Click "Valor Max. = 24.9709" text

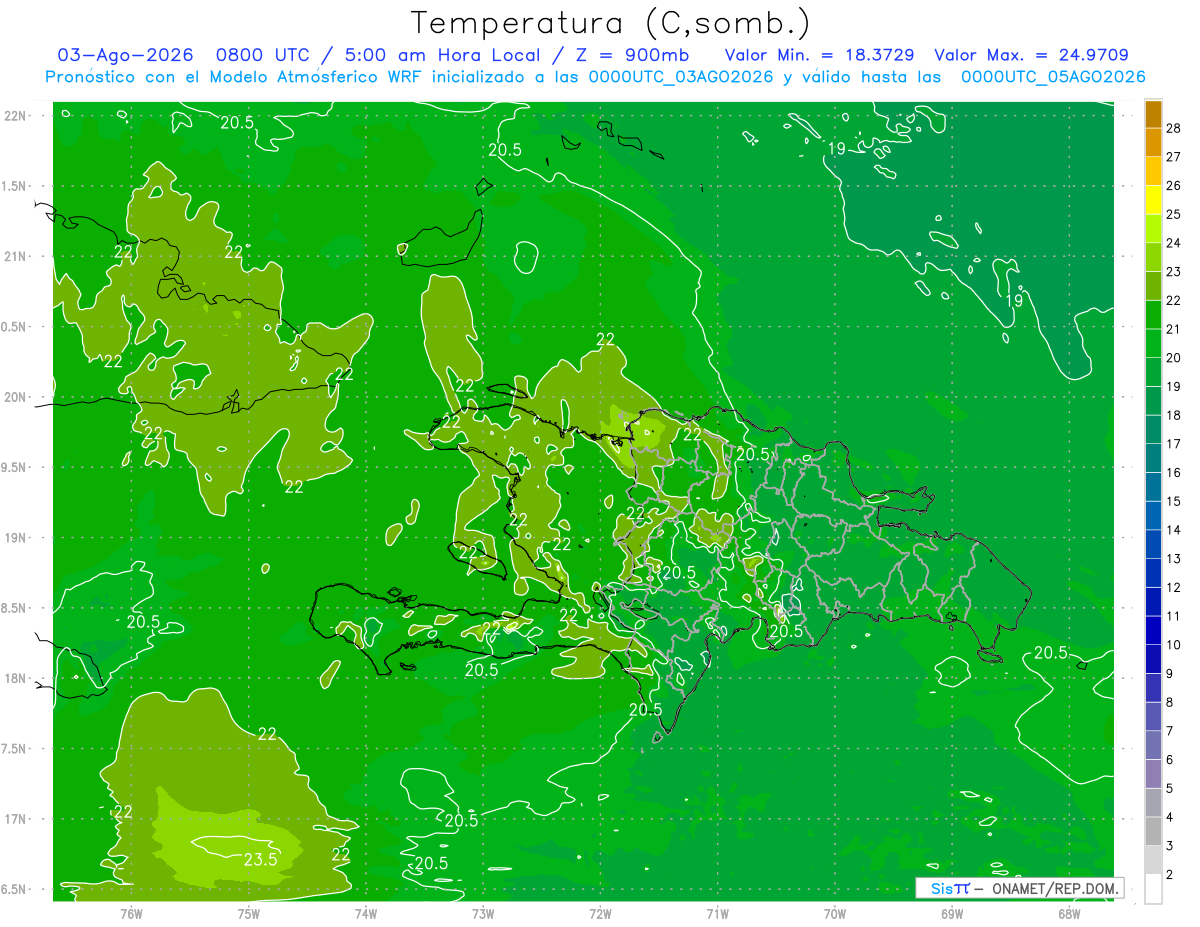click(x=1032, y=55)
